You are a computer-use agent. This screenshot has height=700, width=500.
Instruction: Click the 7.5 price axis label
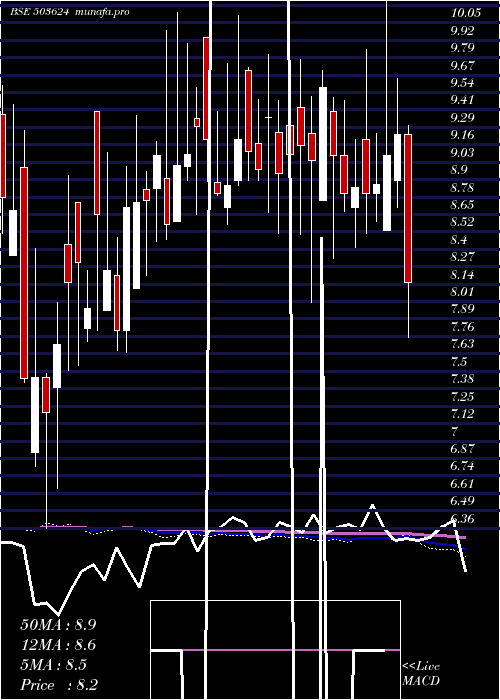(459, 362)
